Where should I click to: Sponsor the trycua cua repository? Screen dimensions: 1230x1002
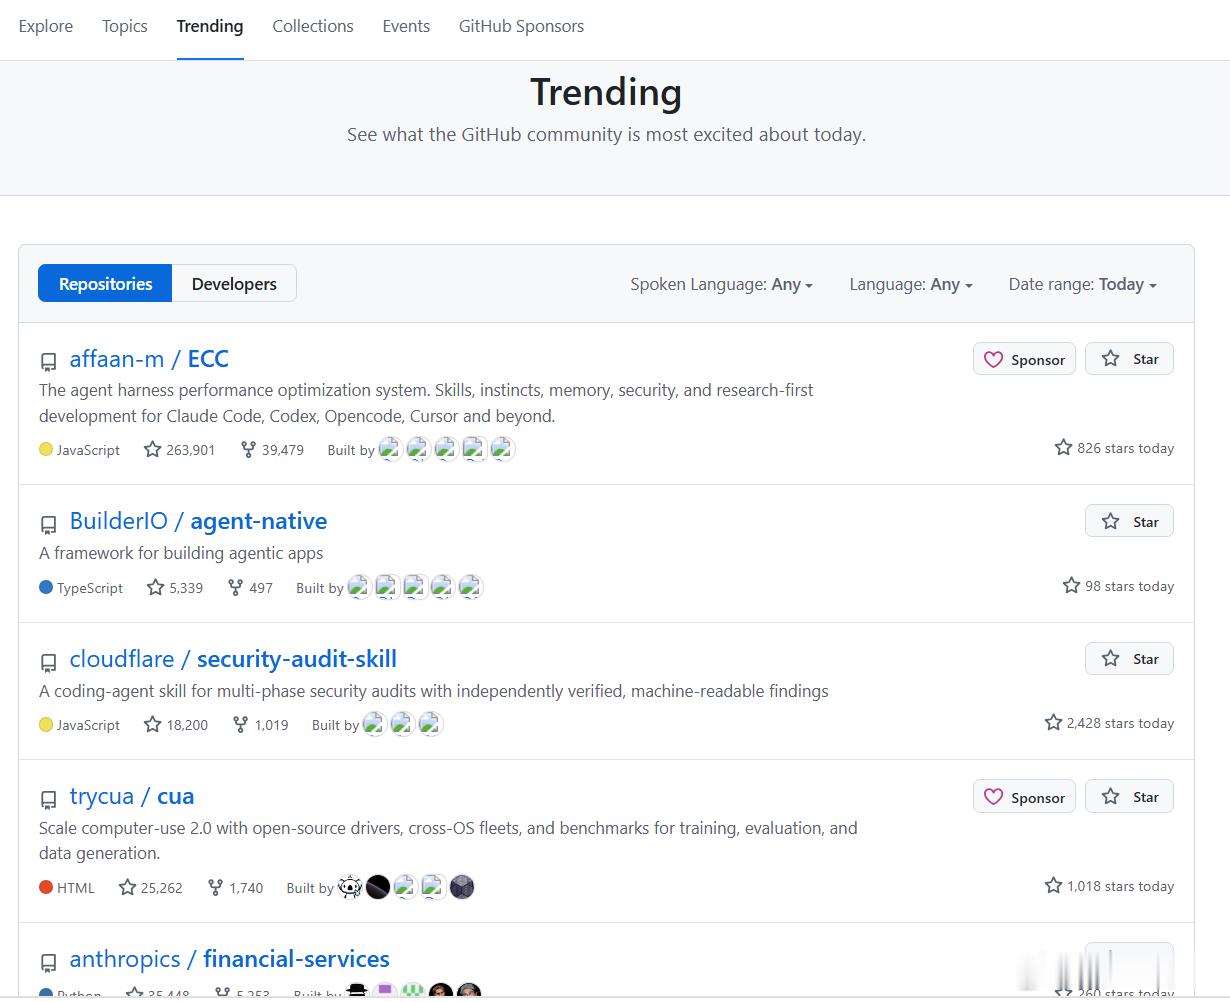pyautogui.click(x=1024, y=797)
